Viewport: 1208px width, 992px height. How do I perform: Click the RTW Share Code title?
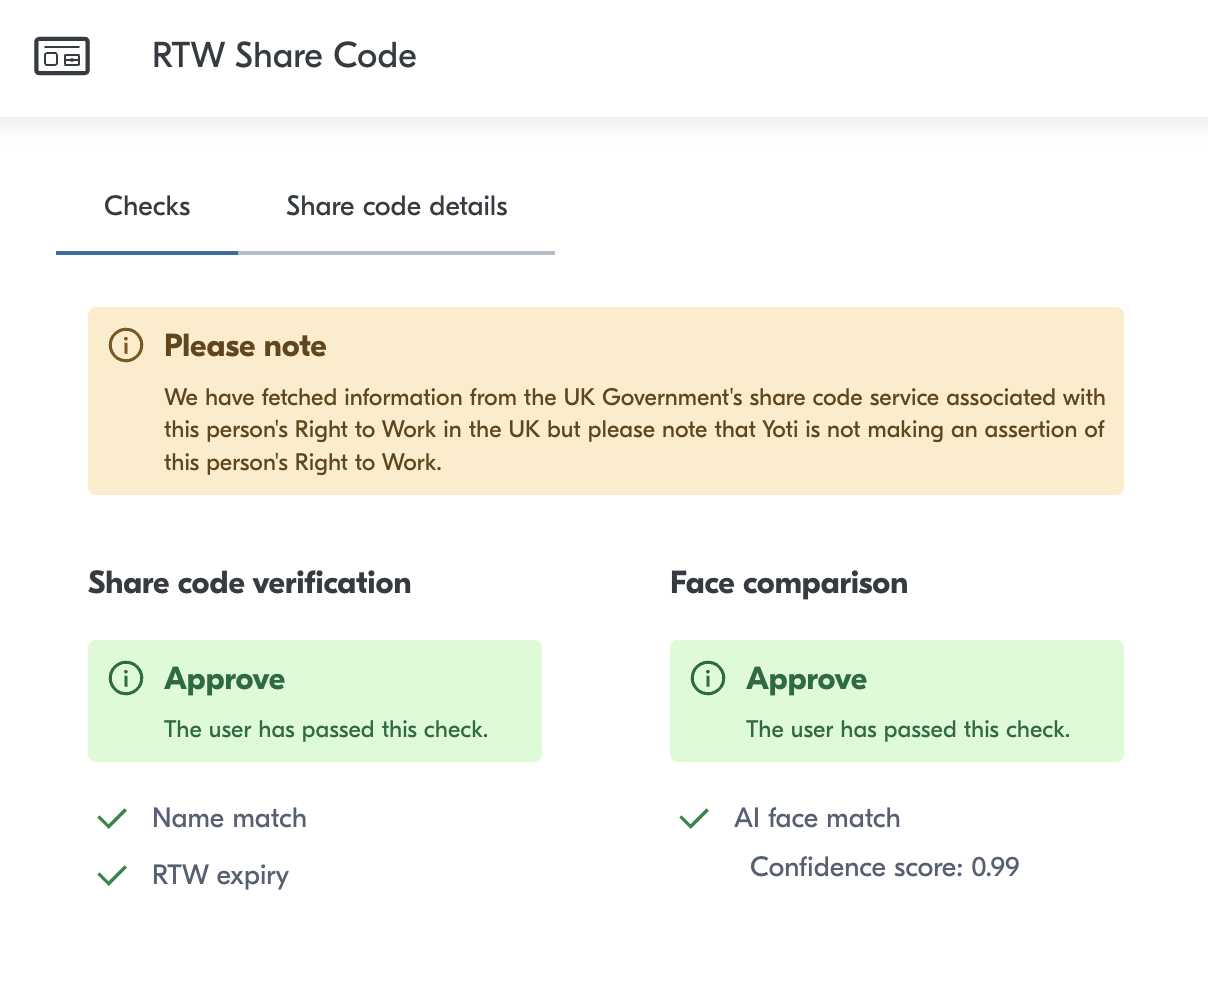(x=284, y=56)
